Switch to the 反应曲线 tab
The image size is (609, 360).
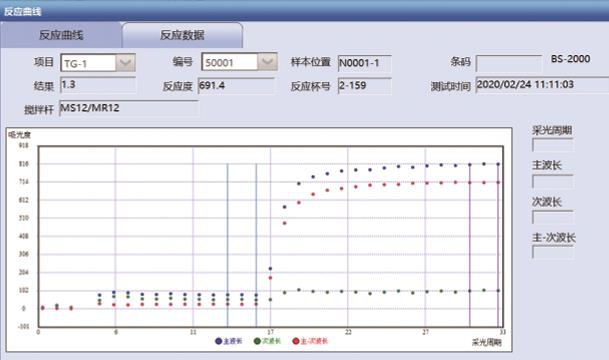pyautogui.click(x=61, y=35)
